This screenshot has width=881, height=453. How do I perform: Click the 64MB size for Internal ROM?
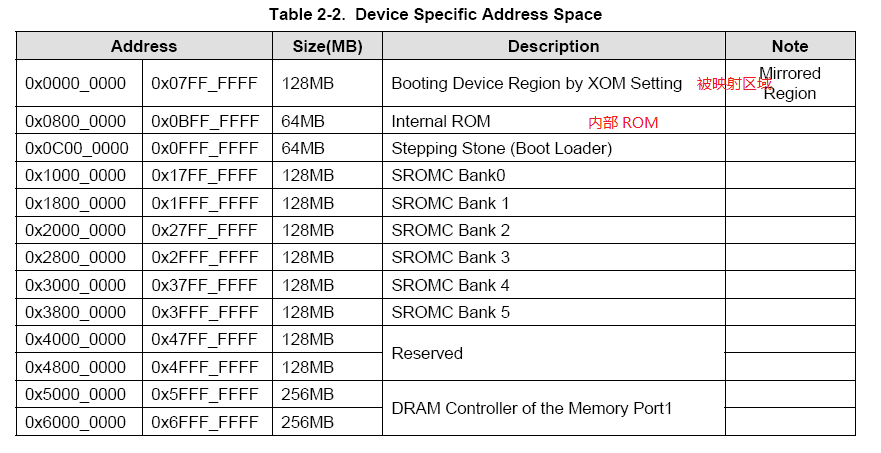[x=303, y=121]
